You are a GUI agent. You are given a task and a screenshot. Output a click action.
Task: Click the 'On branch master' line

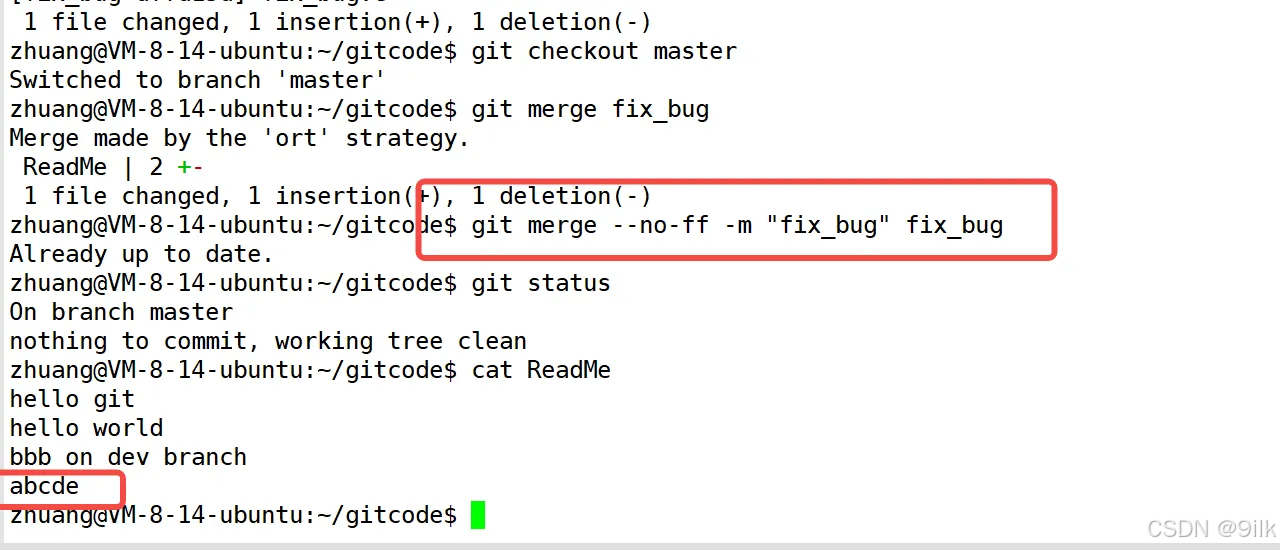tap(121, 312)
